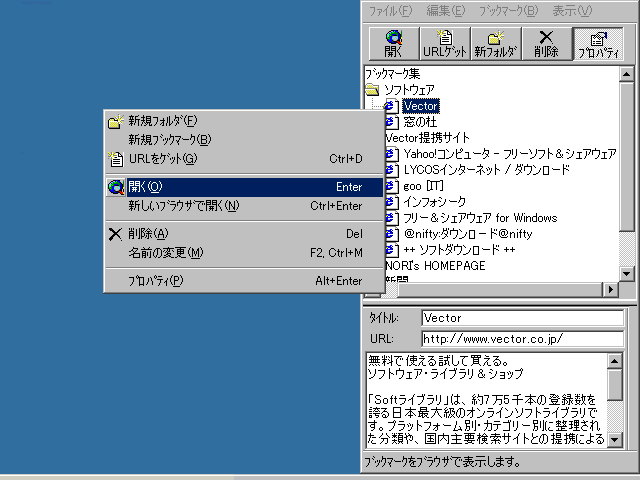Open the 表示(V) menu
The image size is (640, 480).
(x=572, y=11)
